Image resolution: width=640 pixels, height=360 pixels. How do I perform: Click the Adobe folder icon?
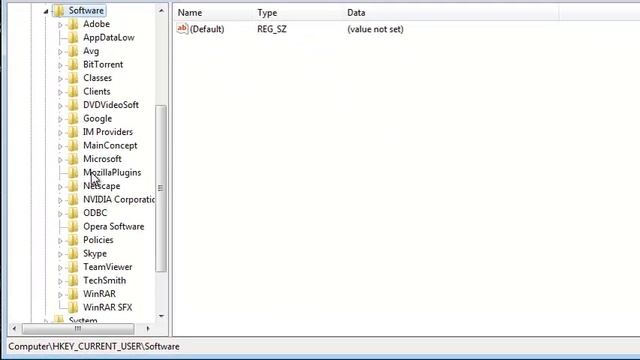point(73,24)
